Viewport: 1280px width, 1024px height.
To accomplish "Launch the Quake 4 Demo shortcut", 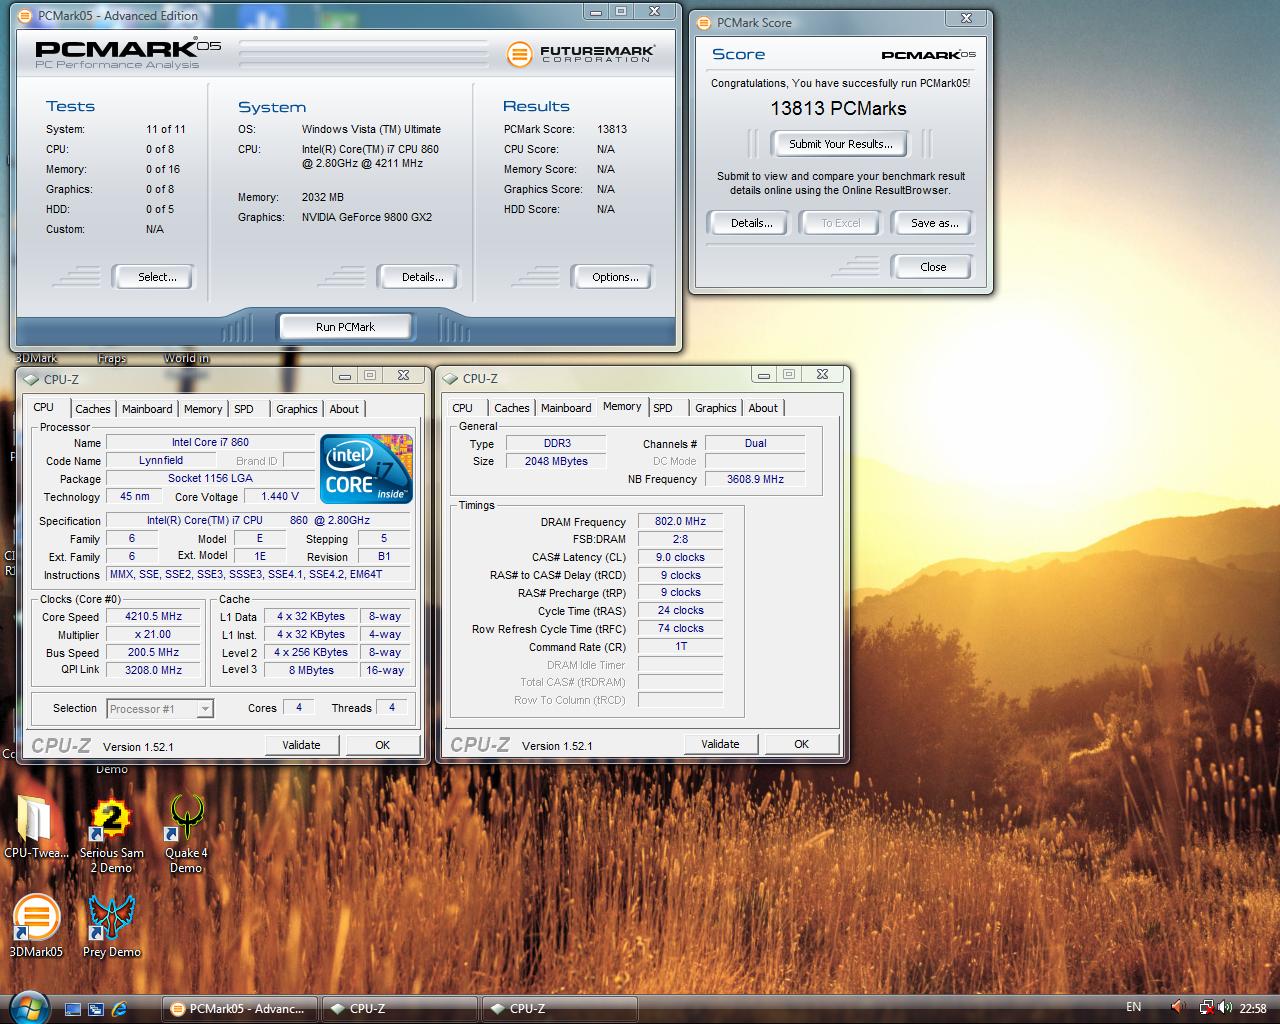I will point(186,833).
